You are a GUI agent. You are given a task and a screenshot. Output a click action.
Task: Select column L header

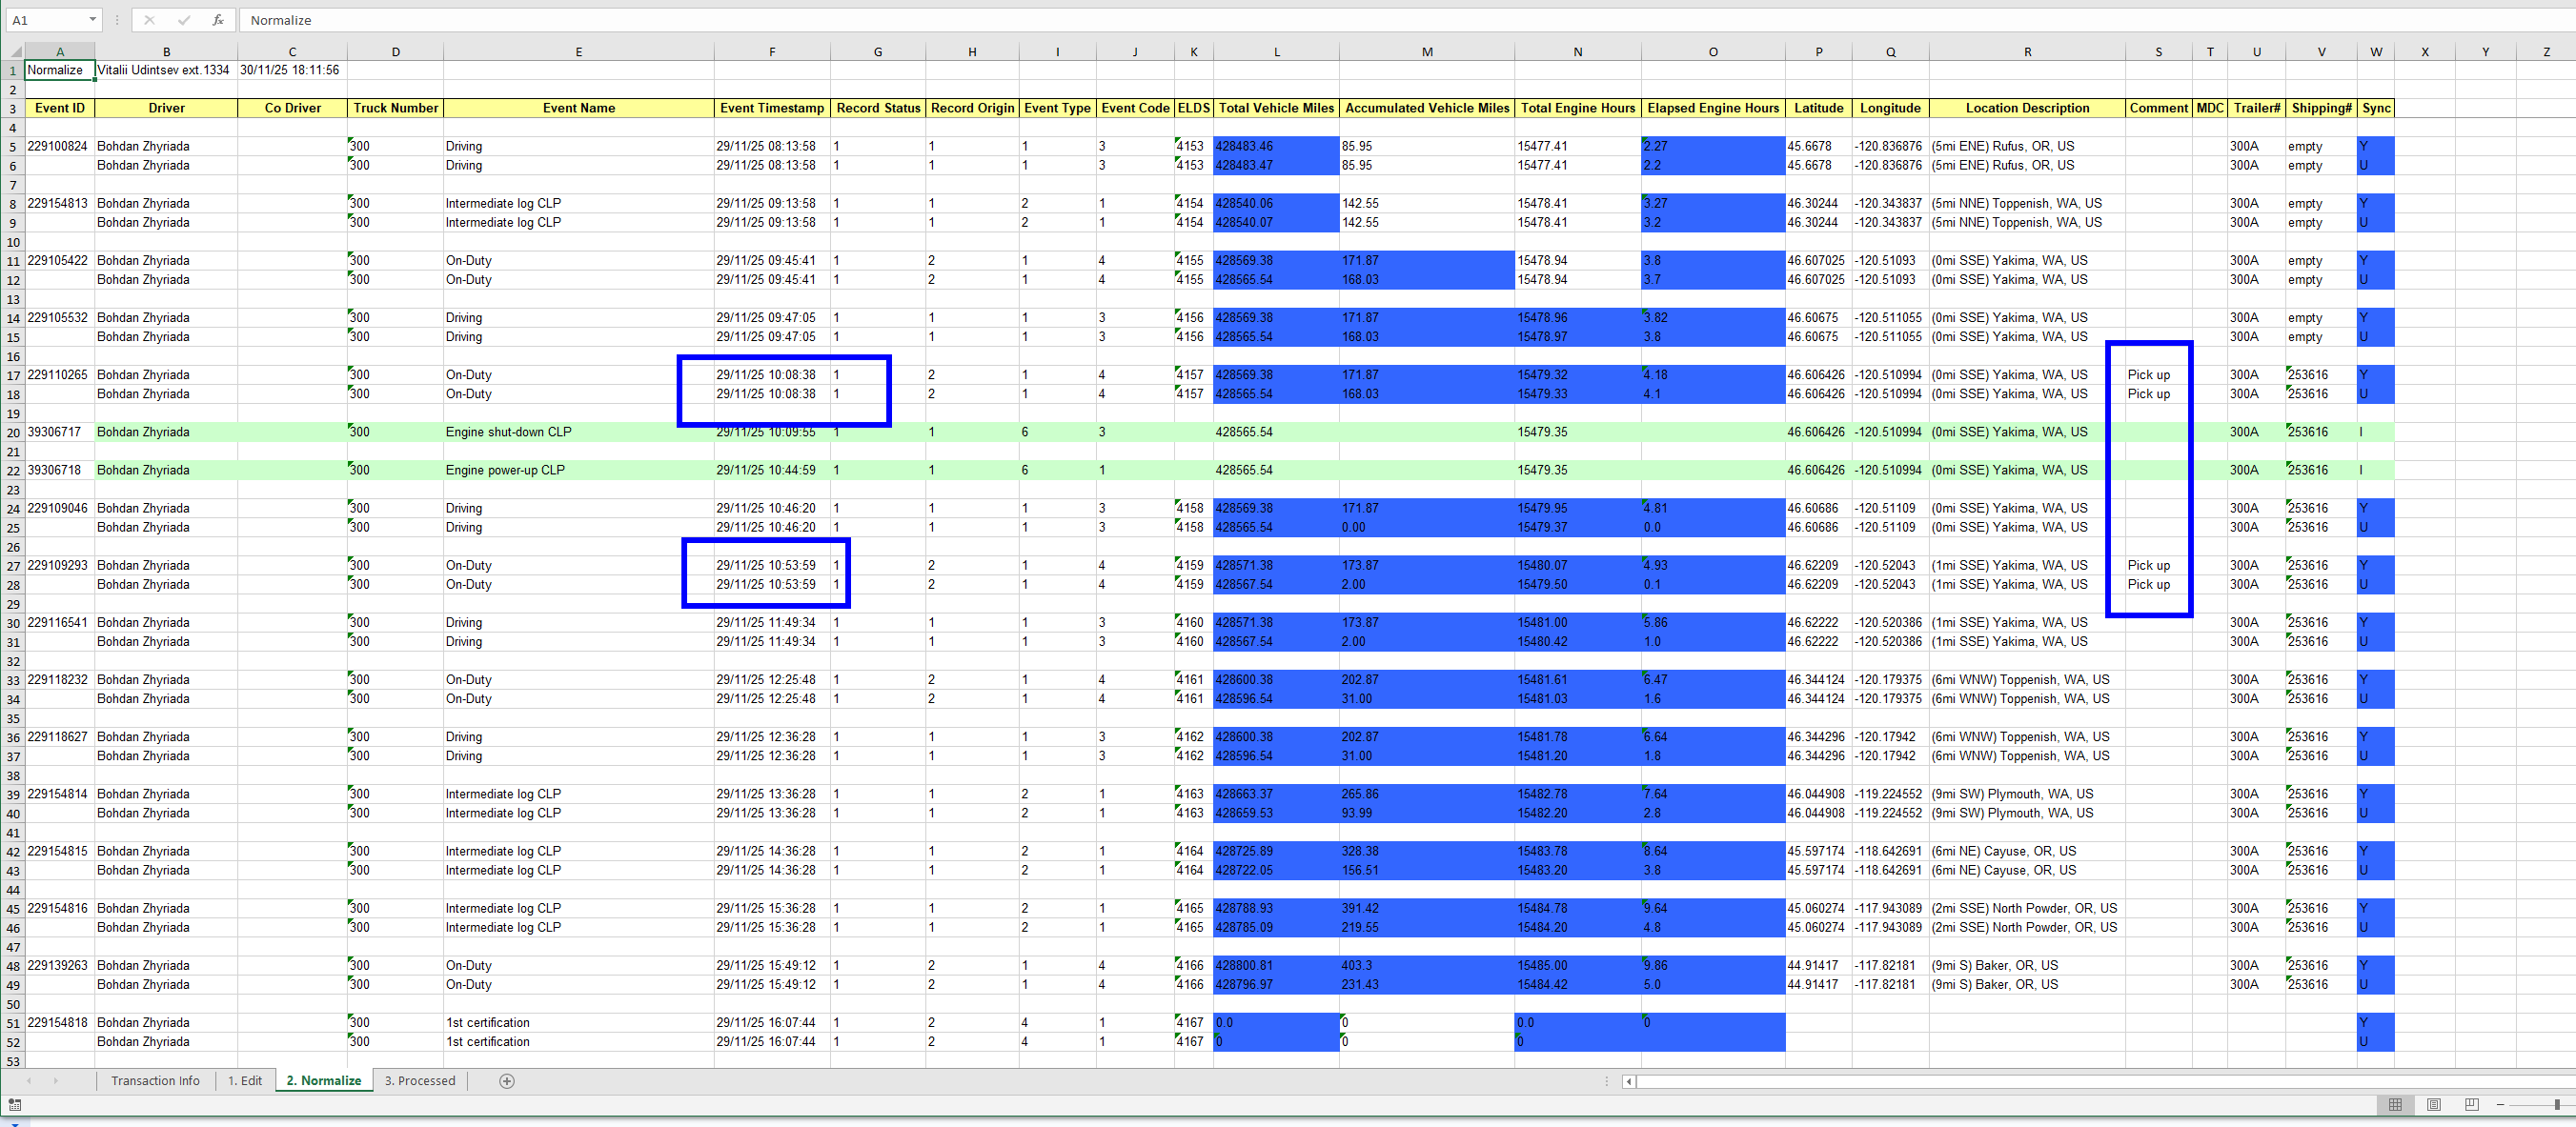[1276, 52]
